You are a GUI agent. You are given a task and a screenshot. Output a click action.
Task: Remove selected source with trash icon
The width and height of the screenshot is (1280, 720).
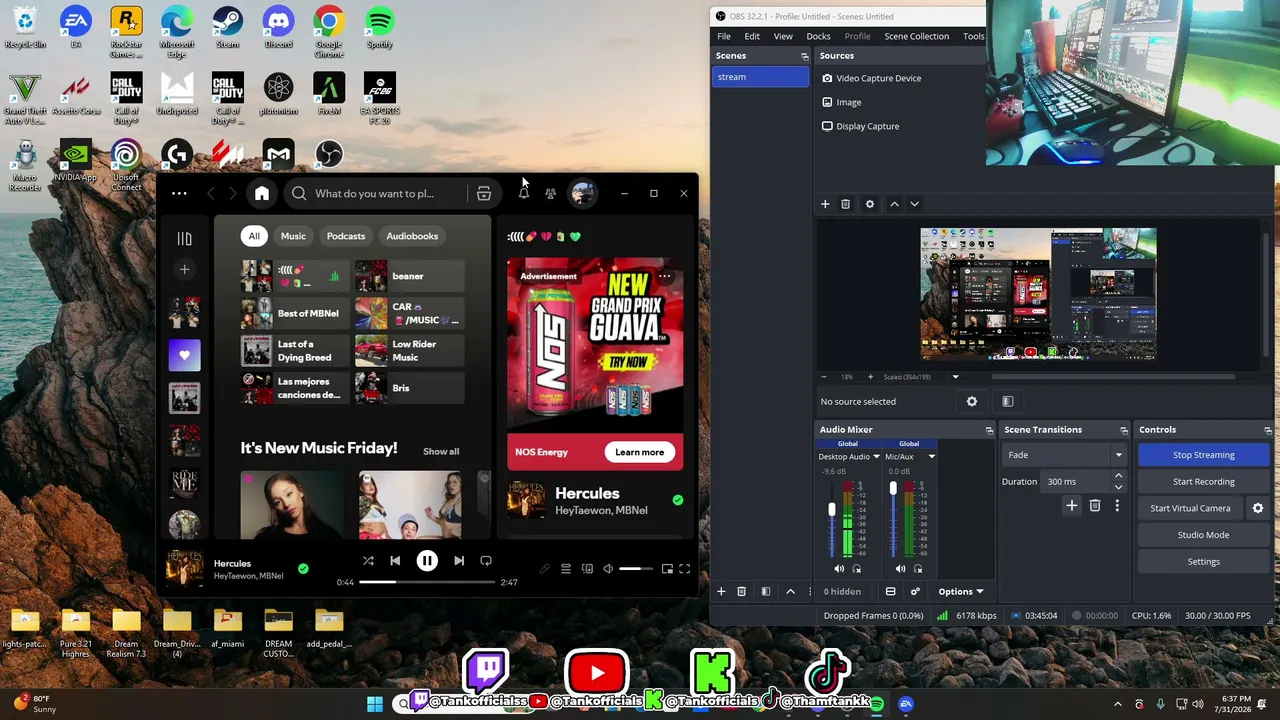point(845,204)
